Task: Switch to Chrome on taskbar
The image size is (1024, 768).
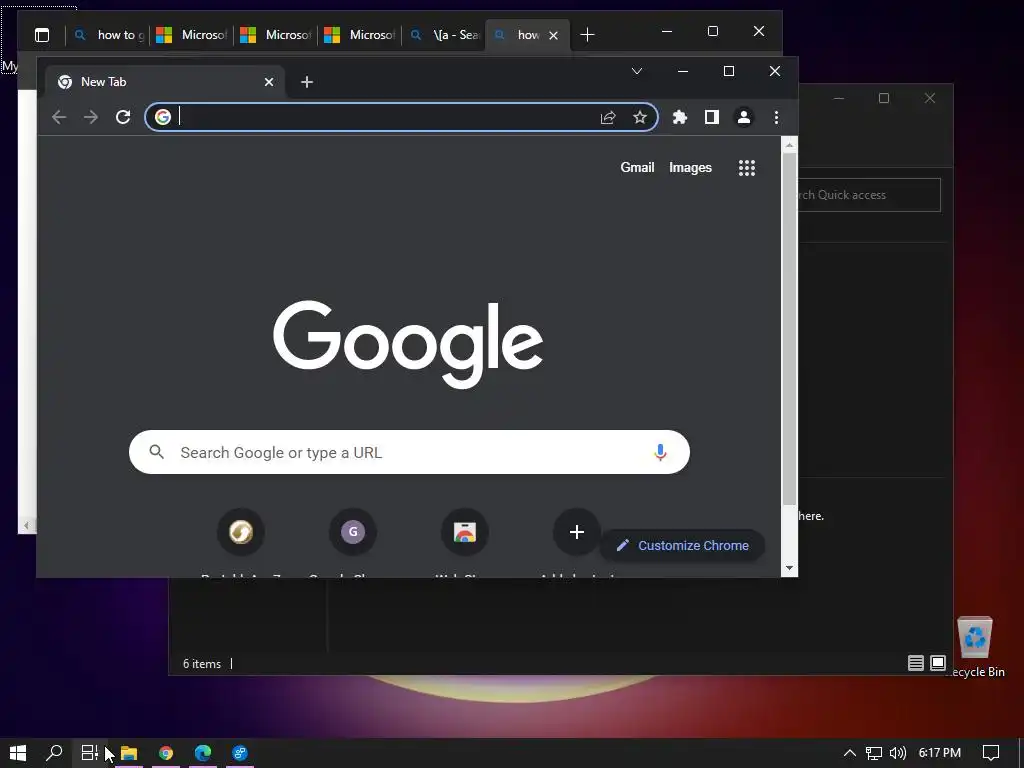Action: (166, 753)
